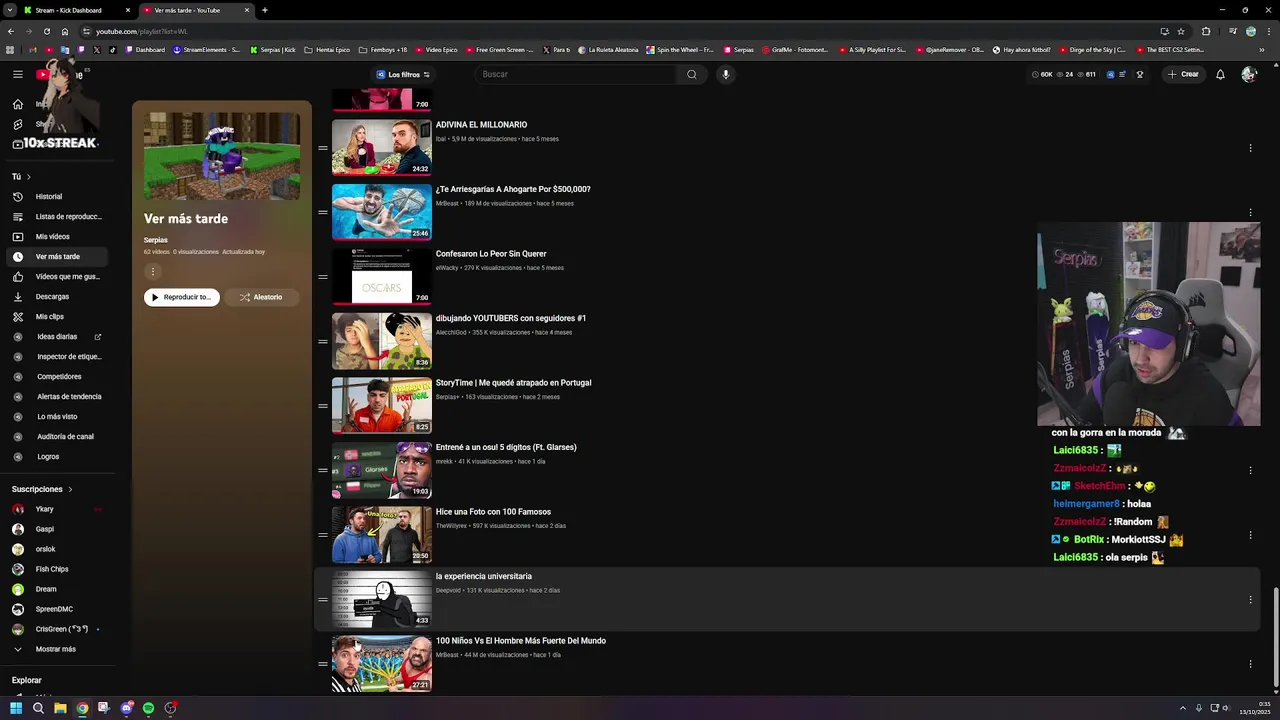Switch to Stream - Kick Dashboard tab
Image resolution: width=1280 pixels, height=720 pixels.
(x=76, y=10)
